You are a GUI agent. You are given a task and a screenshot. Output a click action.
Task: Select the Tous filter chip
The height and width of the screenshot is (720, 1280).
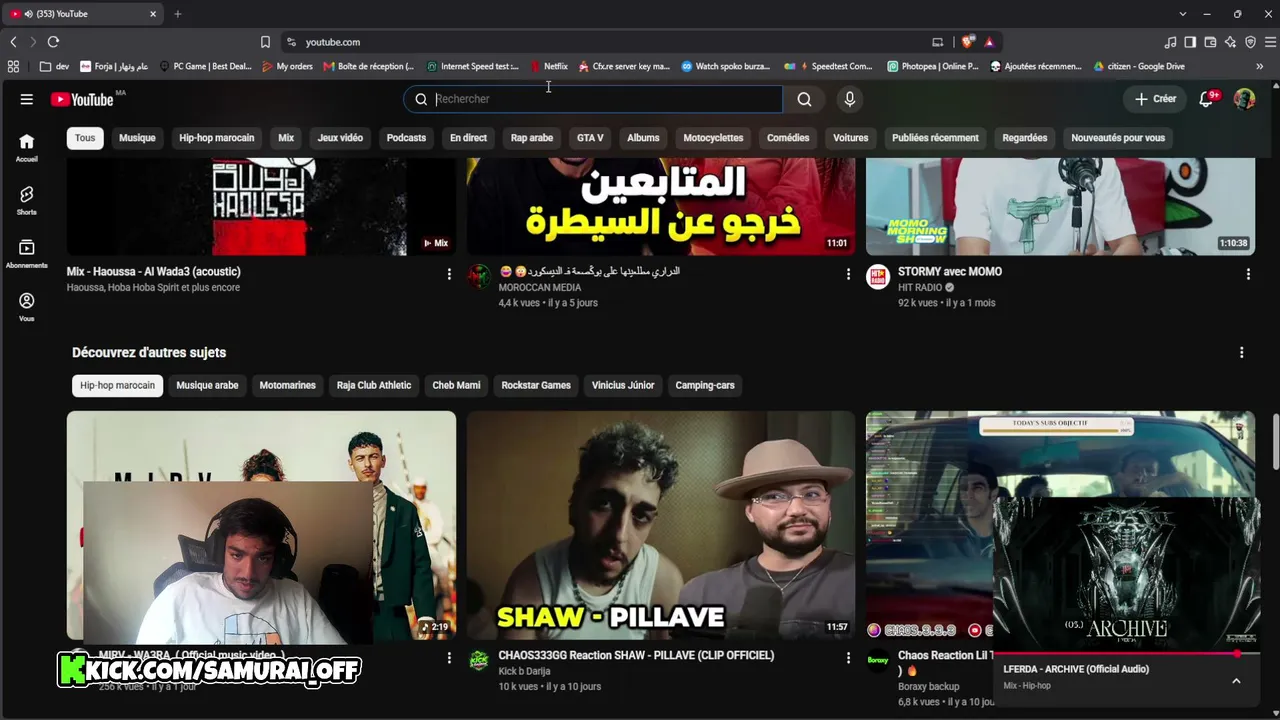click(x=85, y=138)
